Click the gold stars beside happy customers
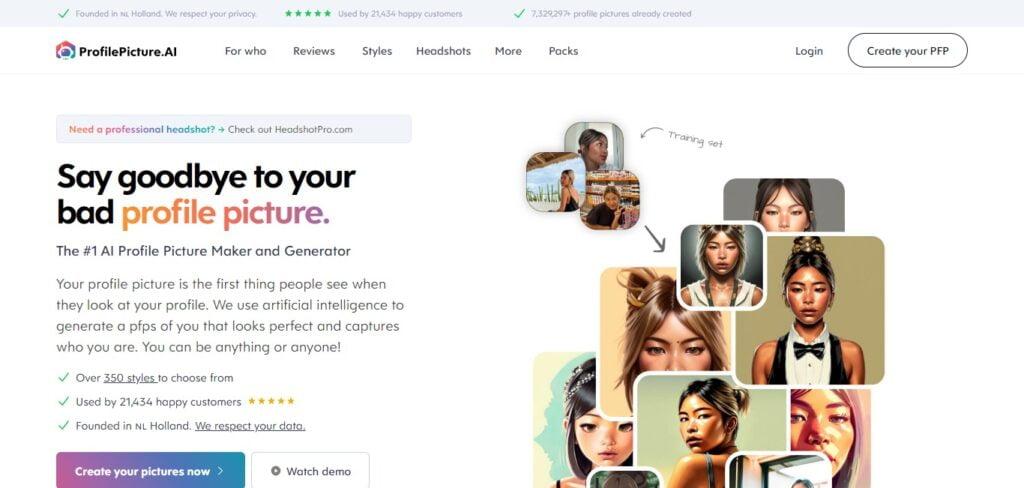1024x488 pixels. coord(271,401)
